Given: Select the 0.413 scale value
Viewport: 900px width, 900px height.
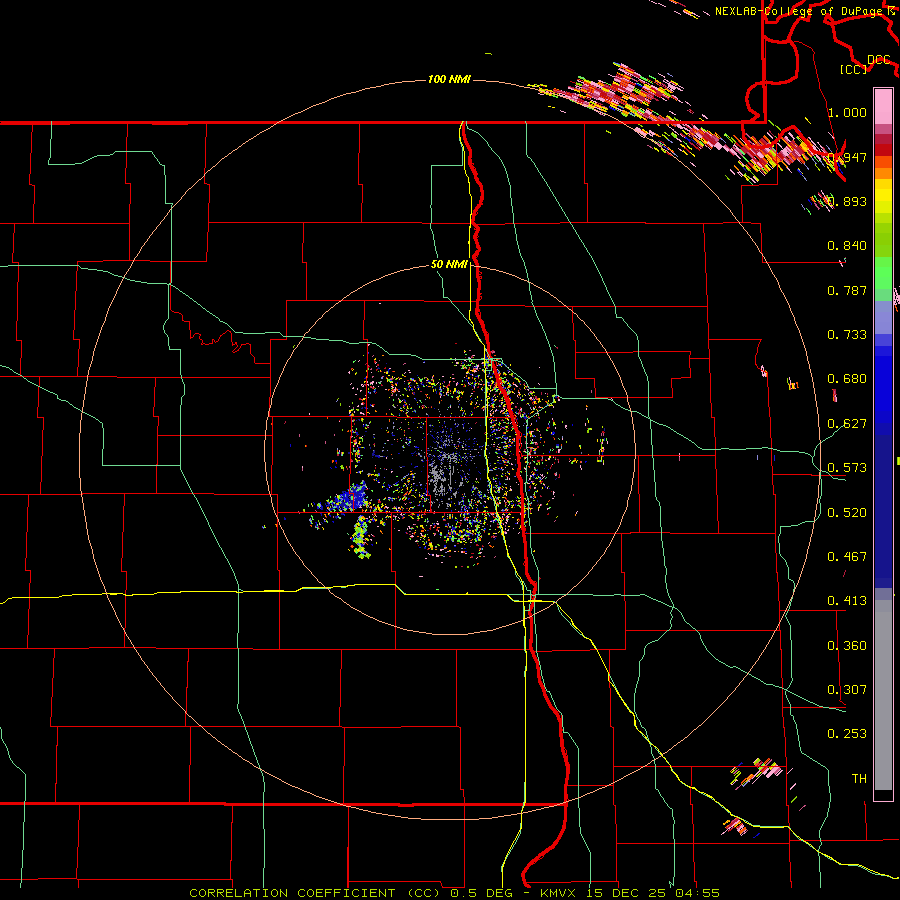Looking at the screenshot, I should pos(847,601).
